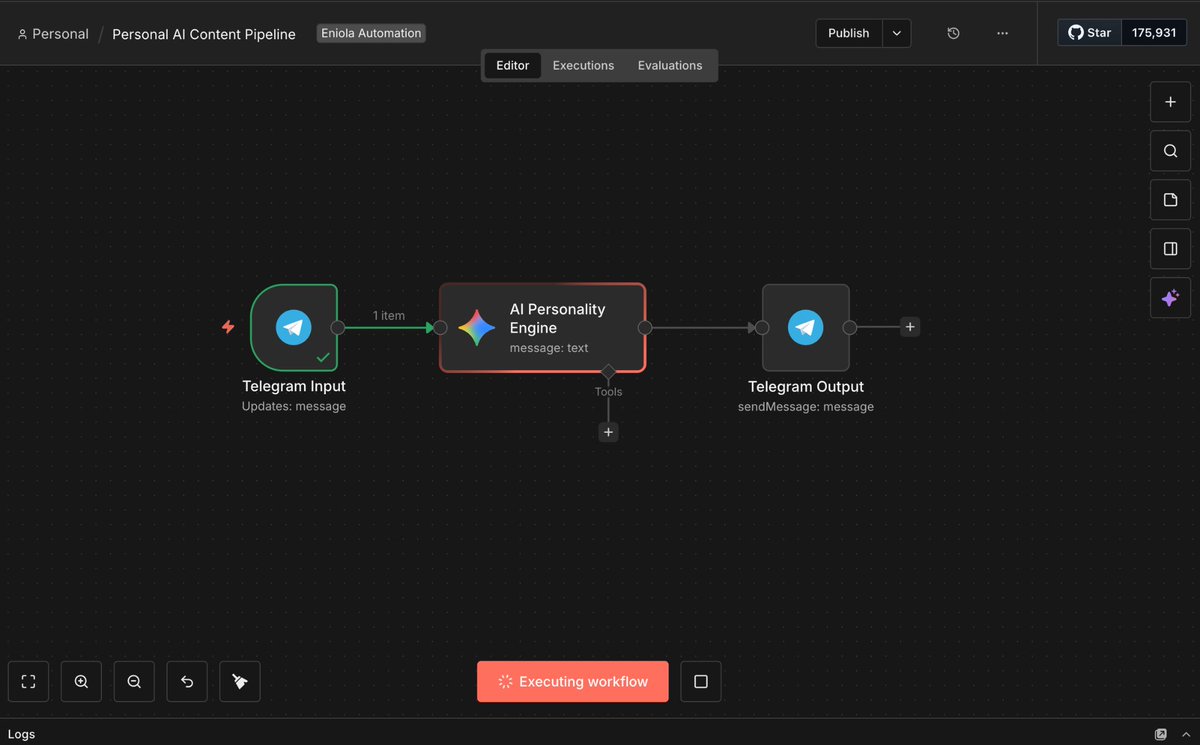Click the Executing workflow button
This screenshot has width=1200, height=745.
pyautogui.click(x=573, y=682)
